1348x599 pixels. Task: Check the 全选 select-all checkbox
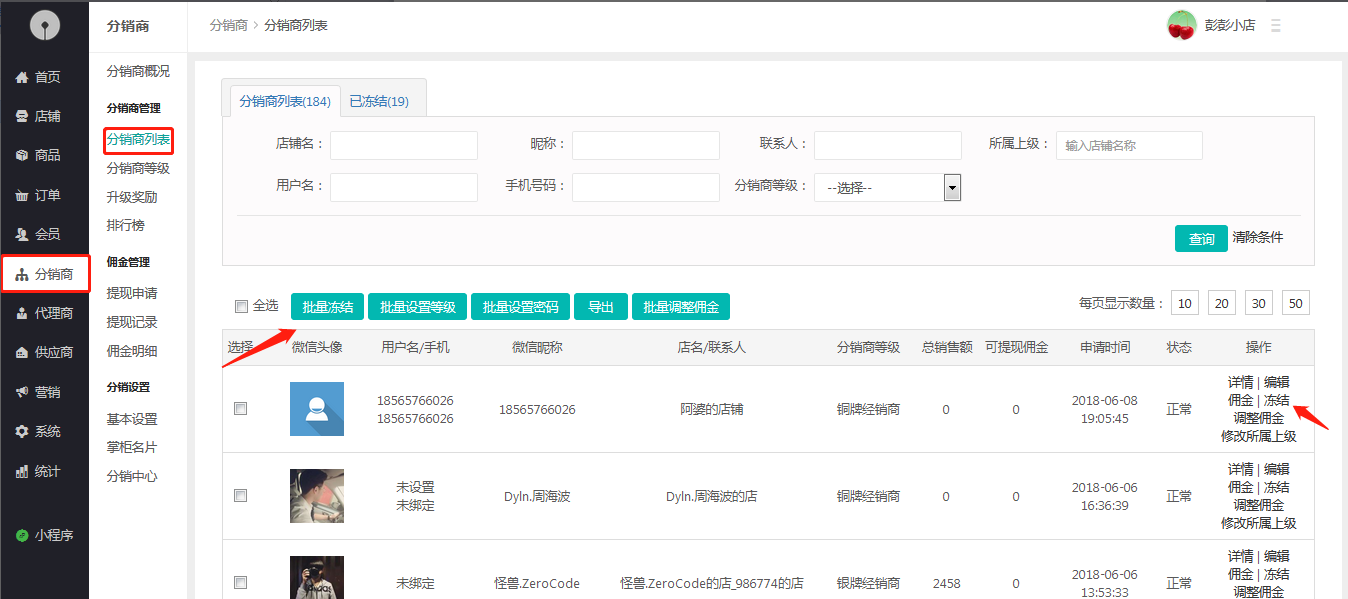click(x=240, y=306)
